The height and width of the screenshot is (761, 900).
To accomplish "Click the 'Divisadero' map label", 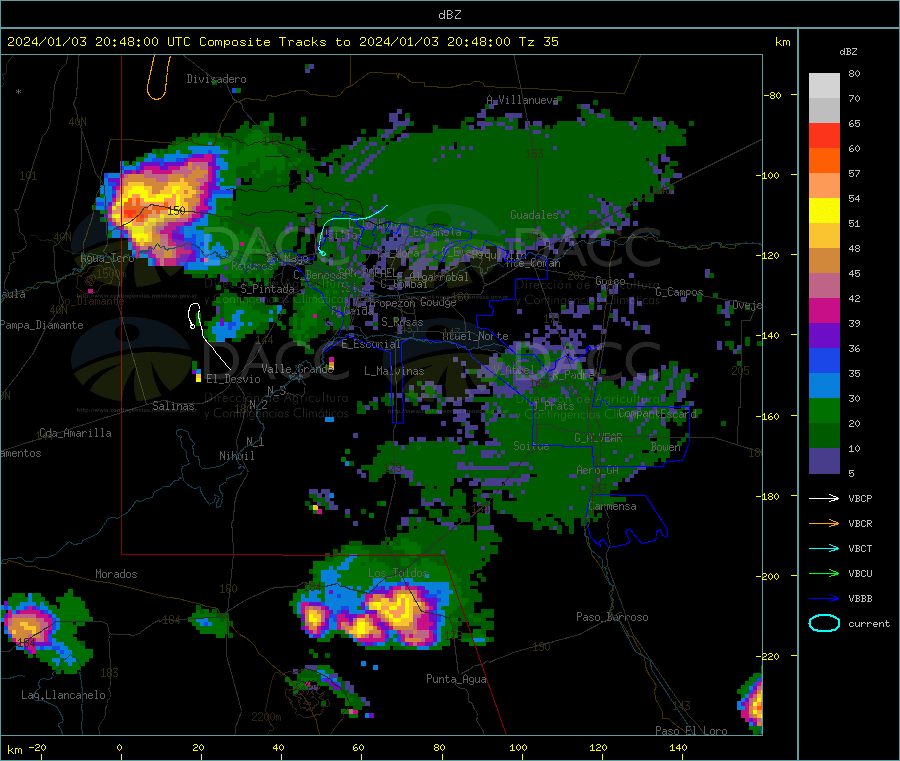I will (x=216, y=79).
